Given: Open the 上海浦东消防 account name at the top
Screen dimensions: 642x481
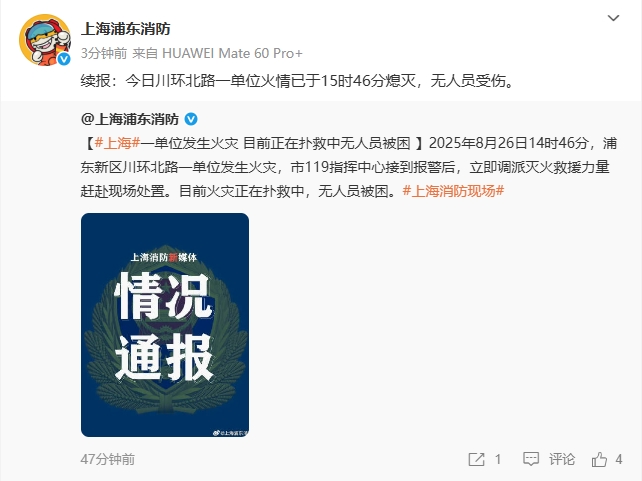Looking at the screenshot, I should 125,29.
